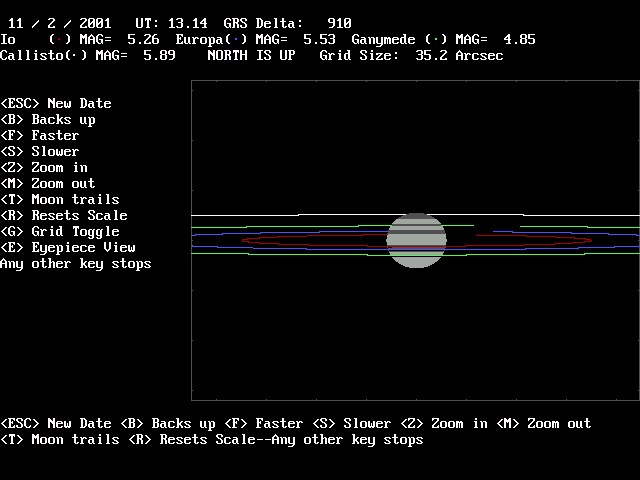
Task: Switch to <E> Eyepiece View
Action: (68, 247)
